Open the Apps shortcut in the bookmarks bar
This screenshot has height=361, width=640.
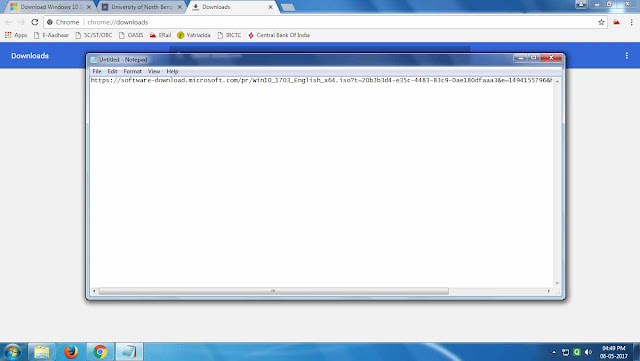(x=16, y=35)
